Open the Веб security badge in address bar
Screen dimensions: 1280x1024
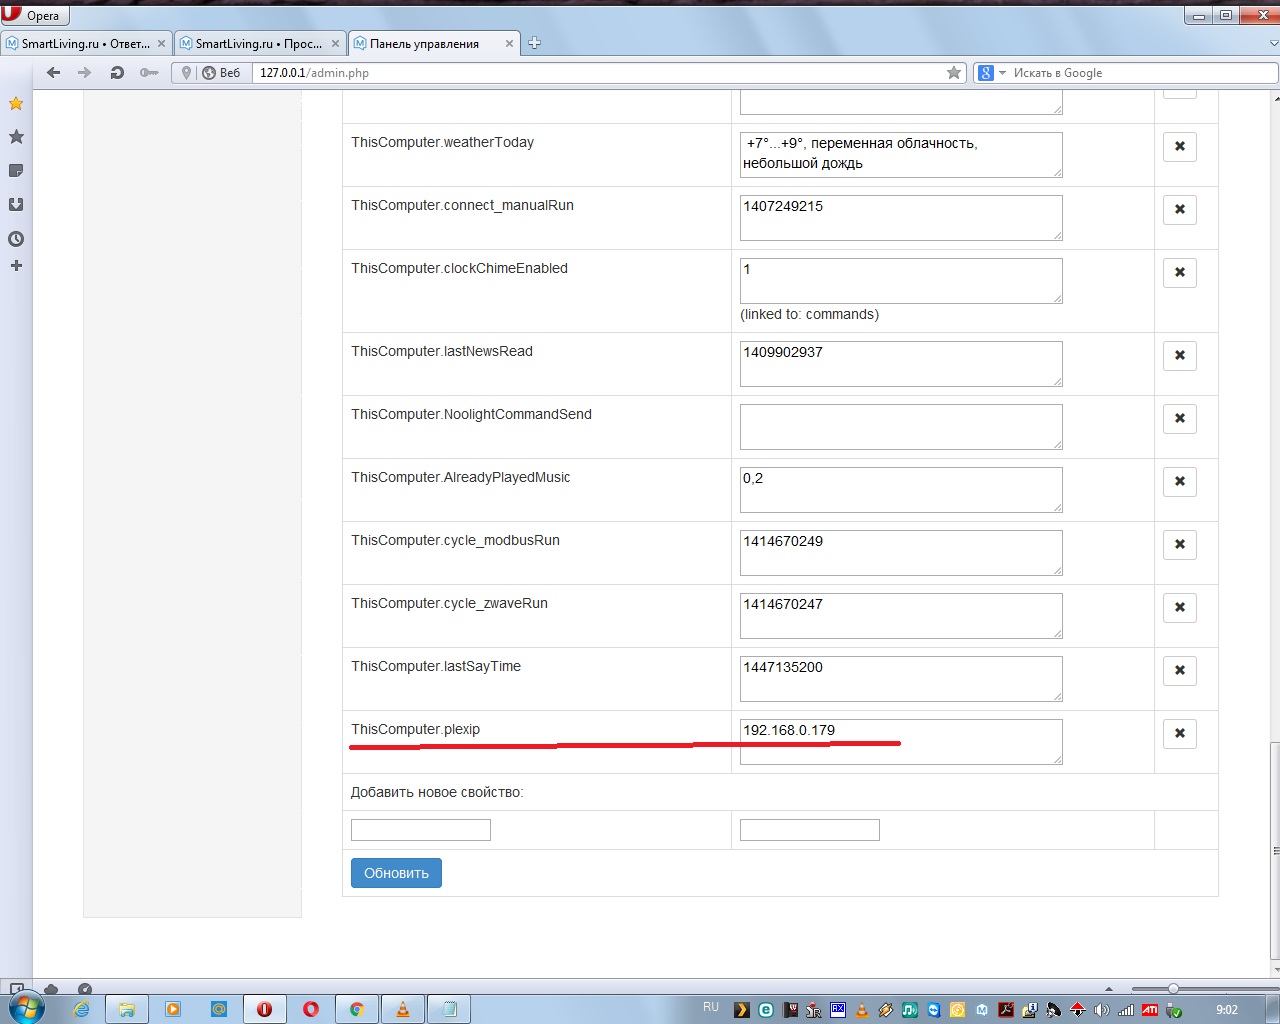coord(222,72)
